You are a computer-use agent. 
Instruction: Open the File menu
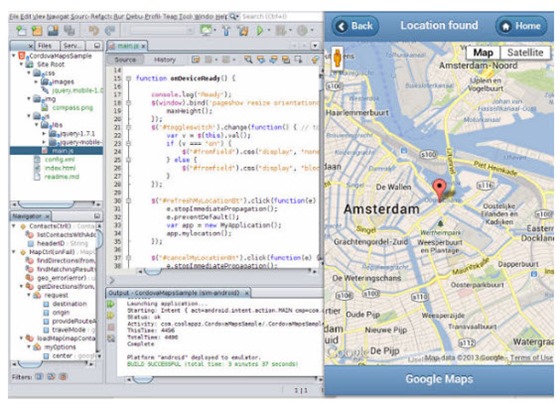[14, 16]
